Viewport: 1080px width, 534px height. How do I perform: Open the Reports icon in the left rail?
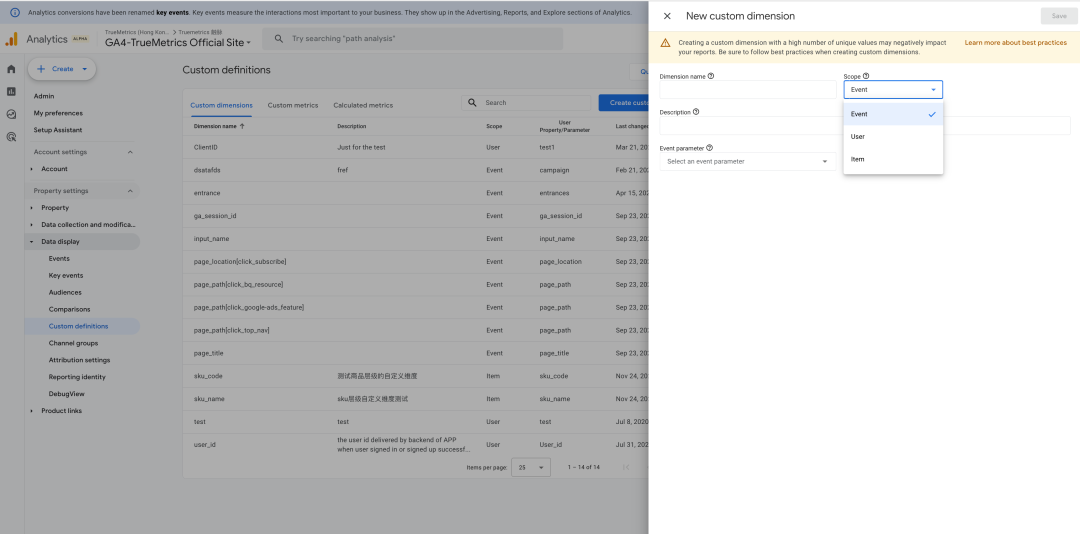11,92
